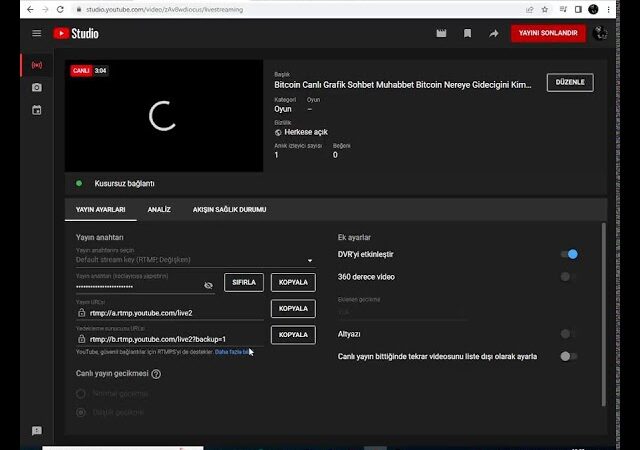Open the Manage calendar icon in sidebar
This screenshot has height=450, width=640.
pyautogui.click(x=37, y=110)
